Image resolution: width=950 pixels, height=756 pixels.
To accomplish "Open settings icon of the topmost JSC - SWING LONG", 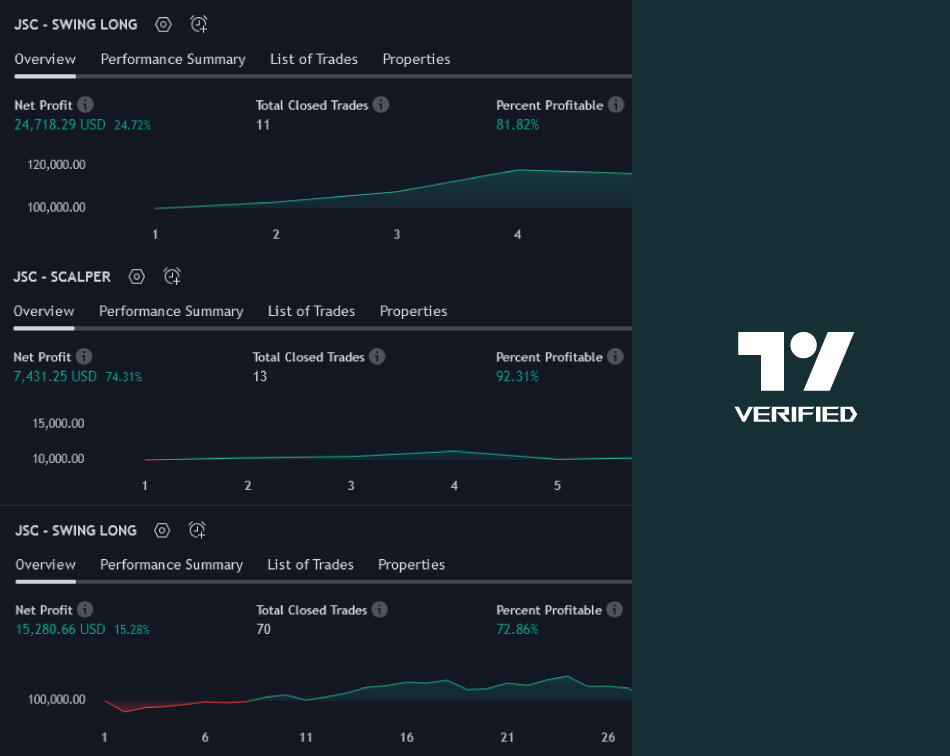I will click(164, 24).
